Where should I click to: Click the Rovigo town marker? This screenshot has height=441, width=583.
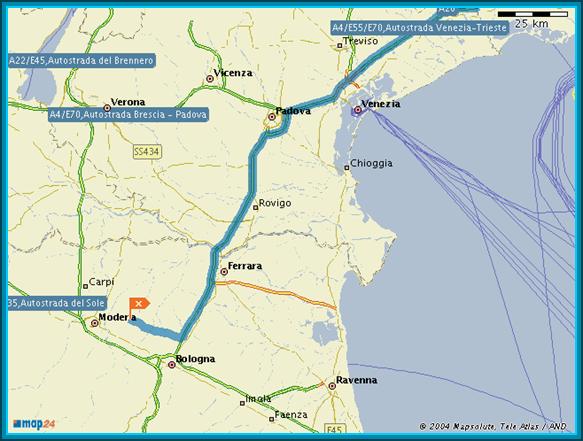pos(255,207)
